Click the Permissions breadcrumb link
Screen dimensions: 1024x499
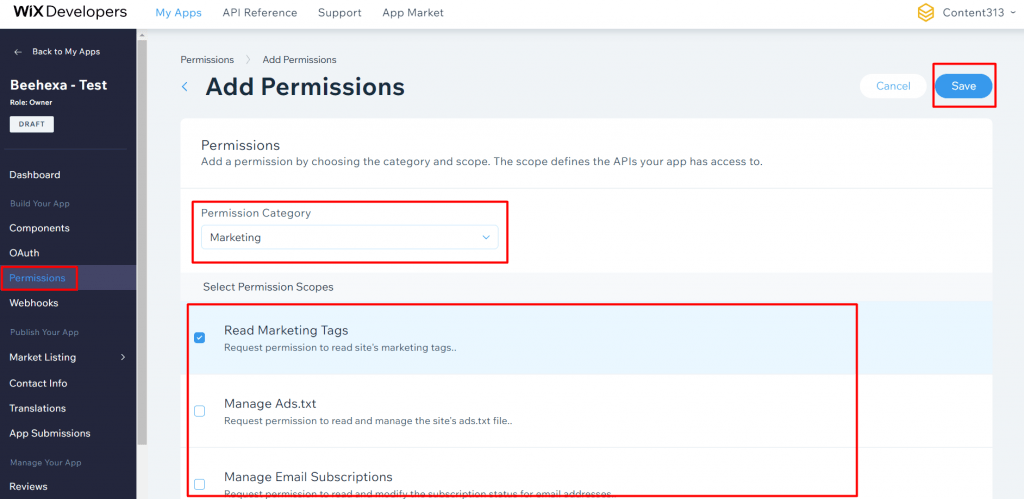click(x=207, y=60)
